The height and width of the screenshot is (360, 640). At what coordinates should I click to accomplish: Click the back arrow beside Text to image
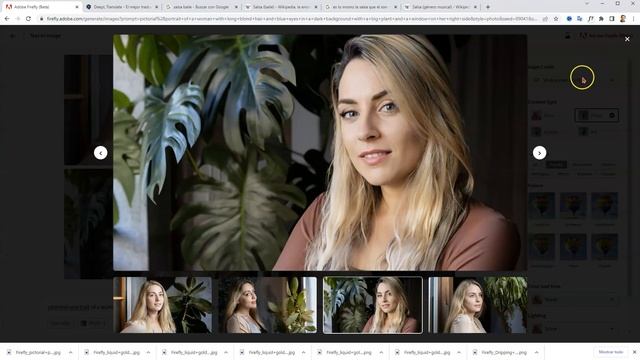(13, 36)
